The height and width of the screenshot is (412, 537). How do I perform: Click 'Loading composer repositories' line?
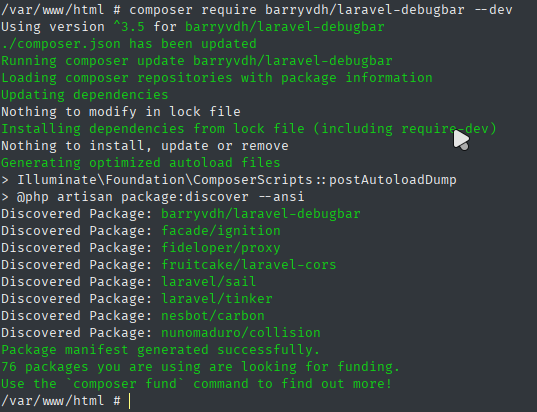point(217,78)
